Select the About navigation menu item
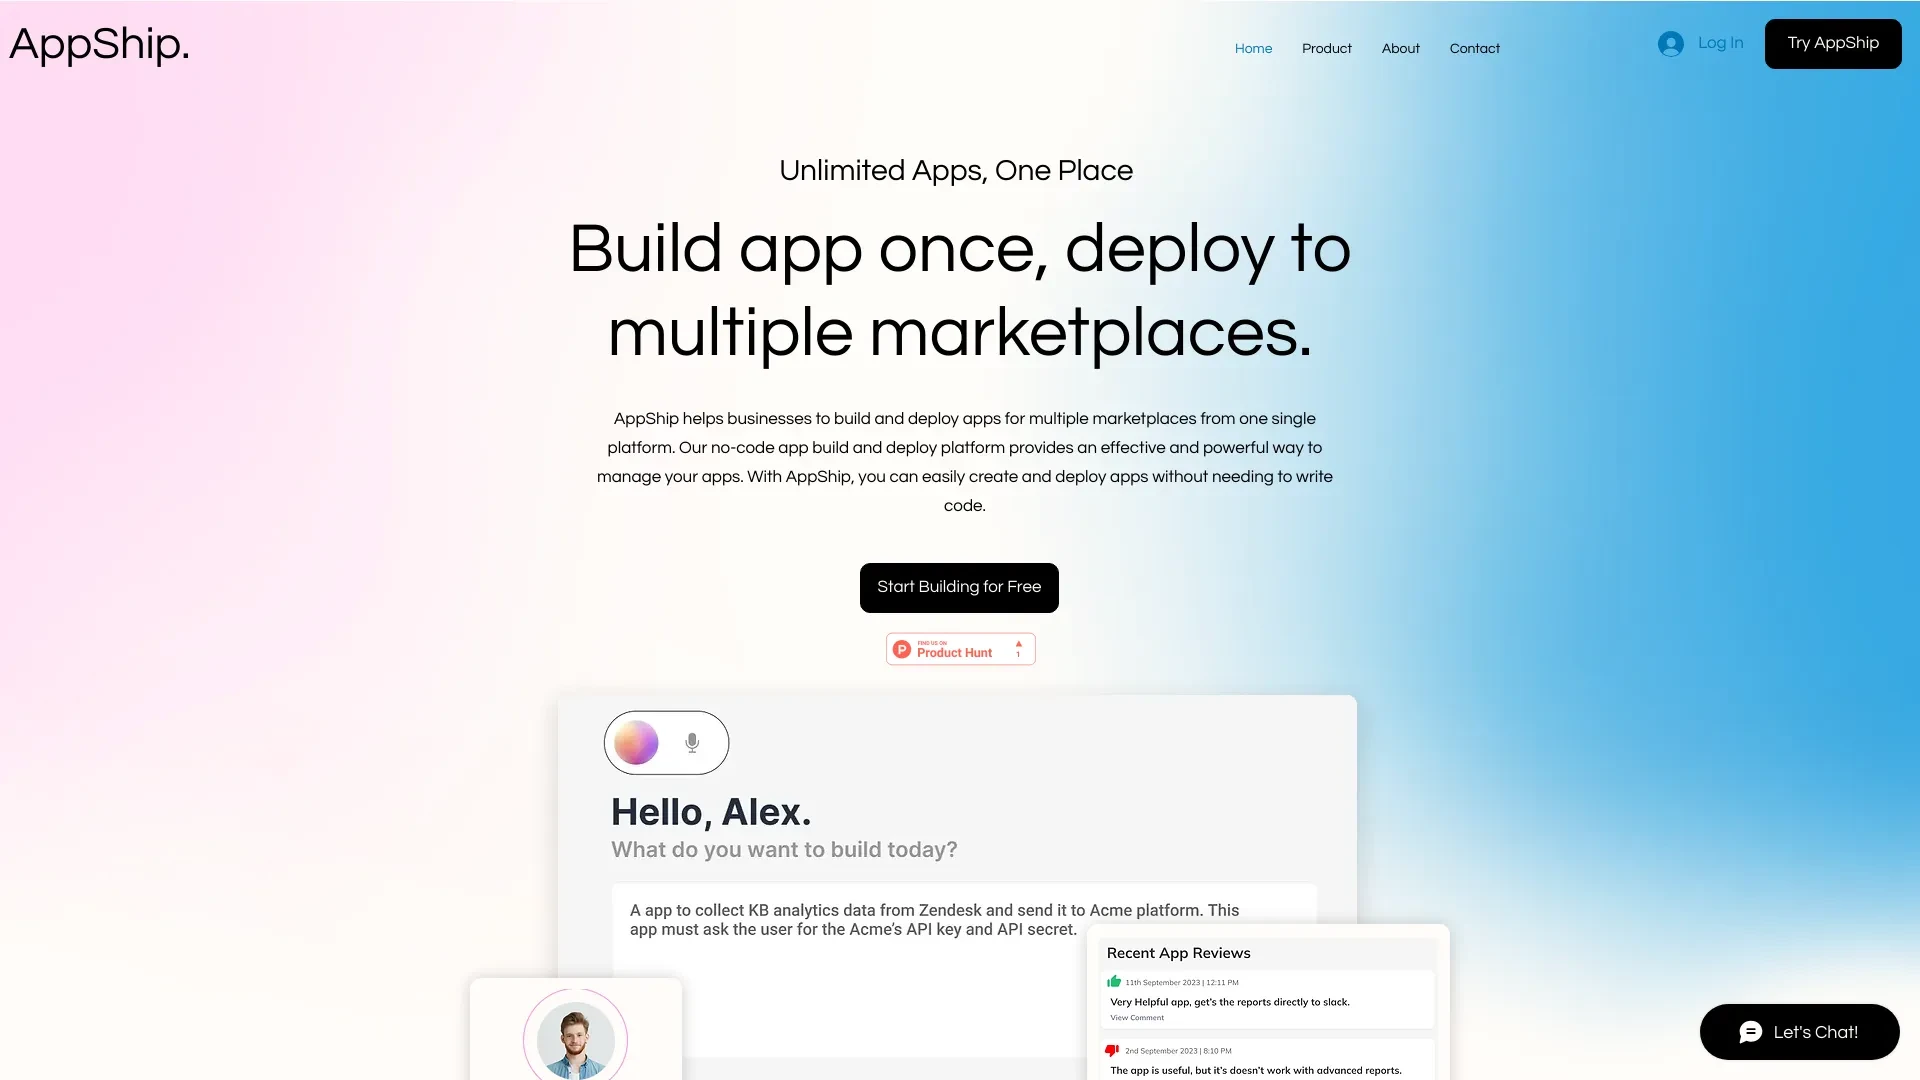 [1400, 49]
